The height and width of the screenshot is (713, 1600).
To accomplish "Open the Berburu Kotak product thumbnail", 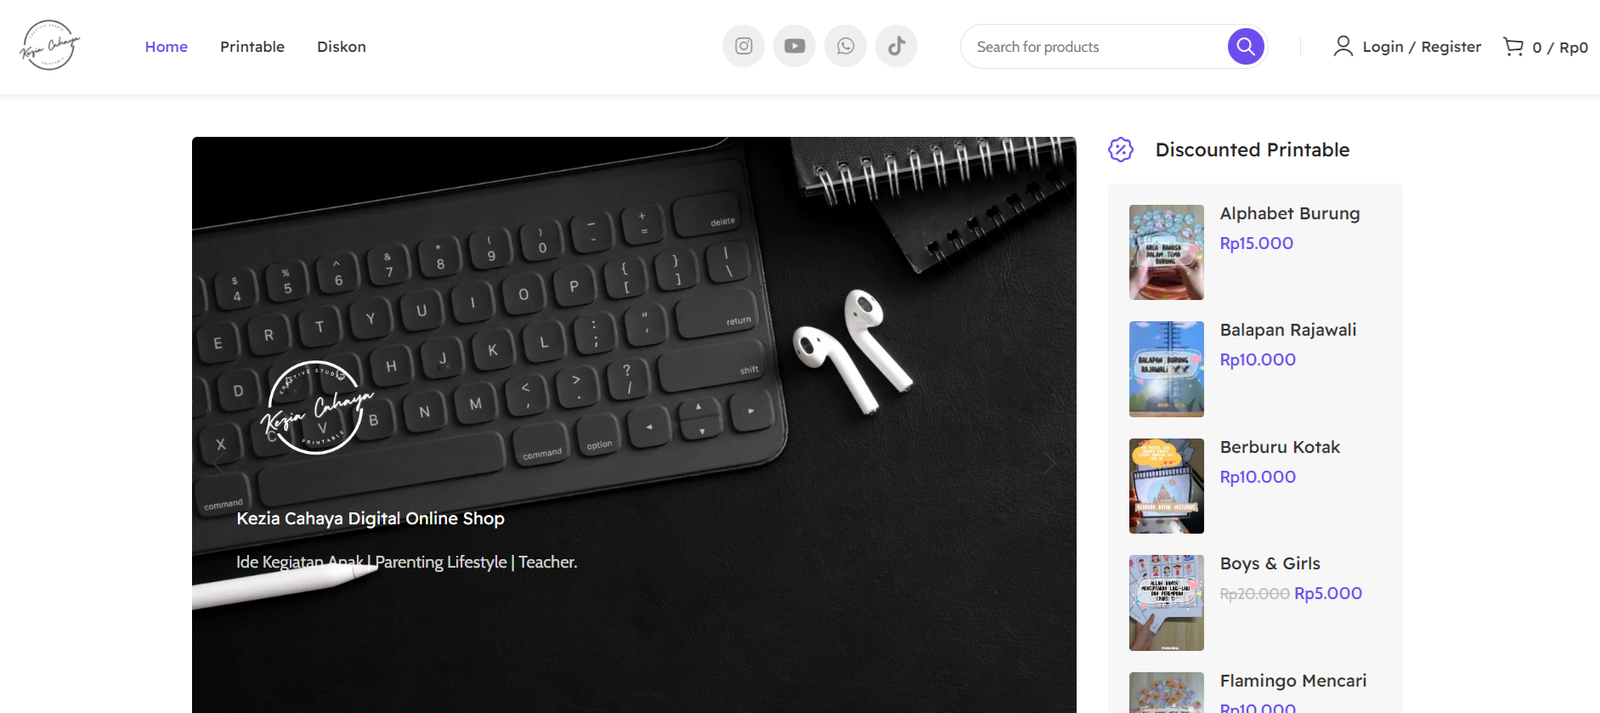I will pos(1167,486).
